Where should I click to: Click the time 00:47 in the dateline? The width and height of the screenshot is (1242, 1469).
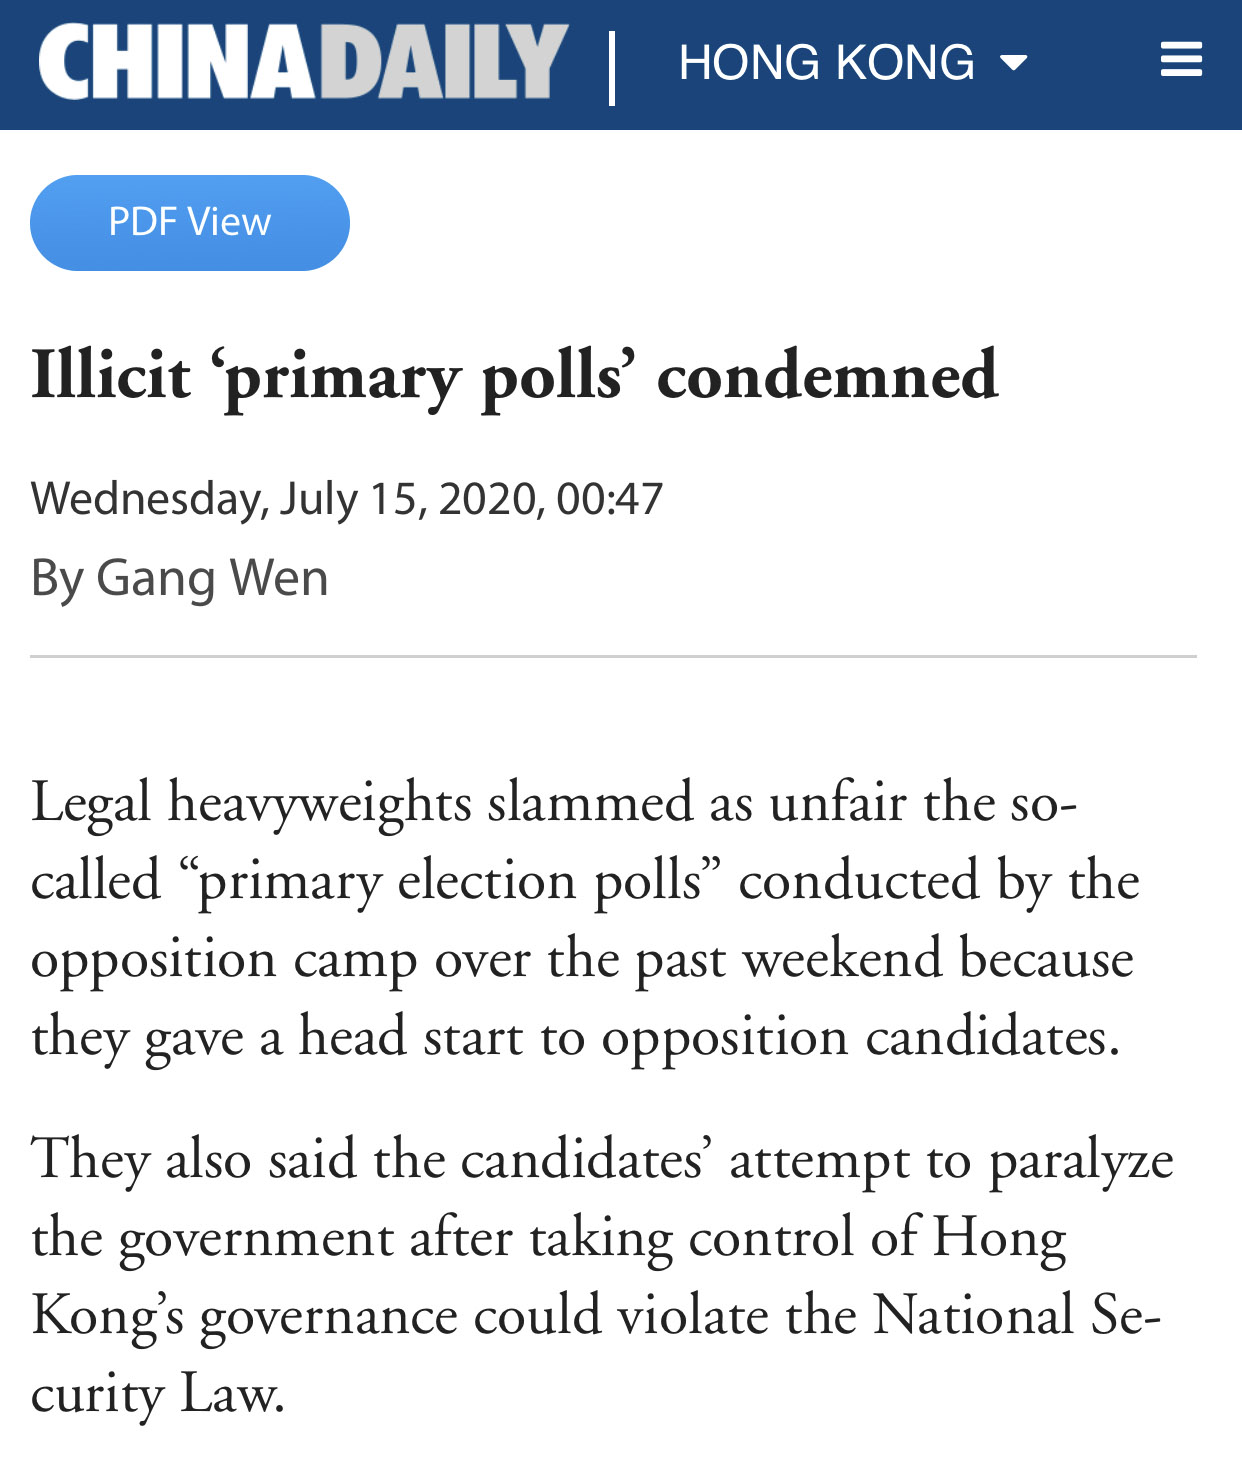tap(609, 498)
